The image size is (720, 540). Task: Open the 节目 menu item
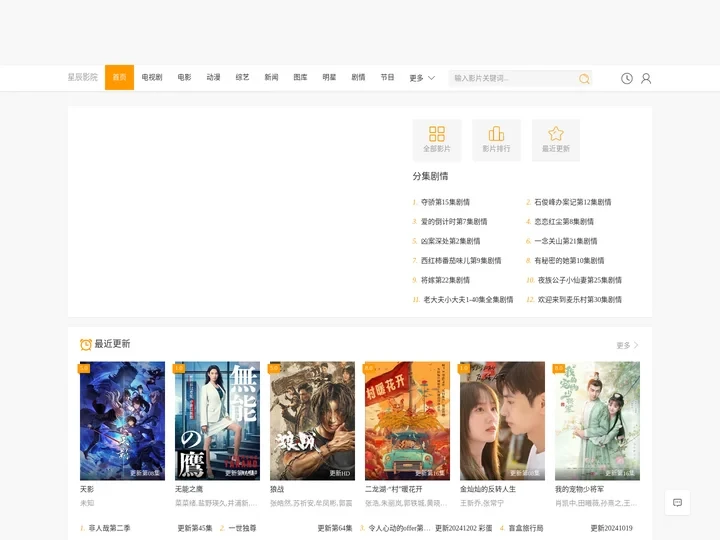(387, 77)
